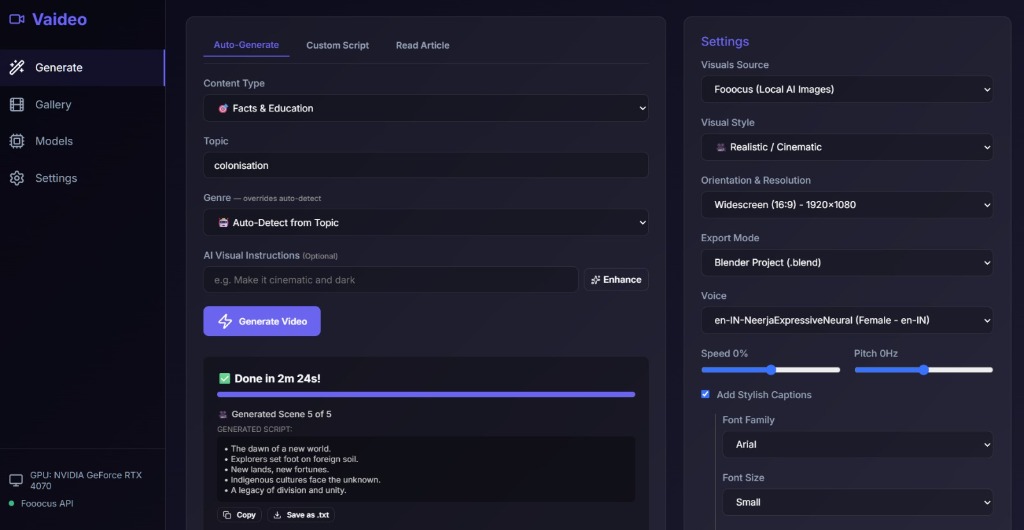
Task: Click the copy icon beside Copy
Action: click(227, 515)
